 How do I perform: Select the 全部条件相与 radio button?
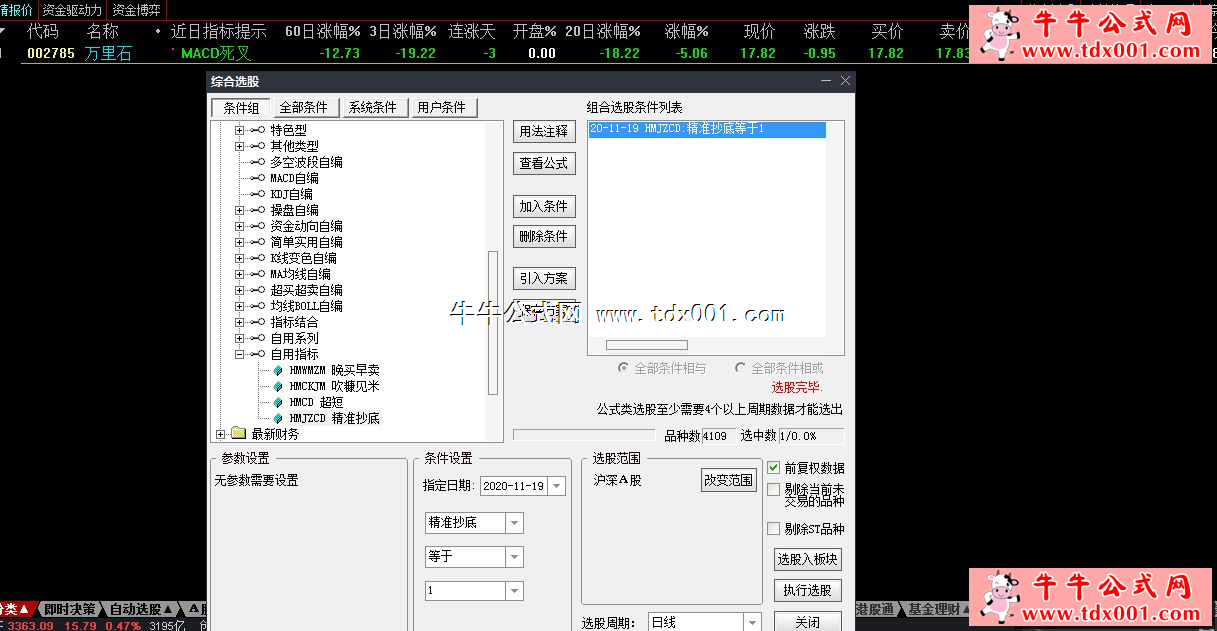click(624, 368)
